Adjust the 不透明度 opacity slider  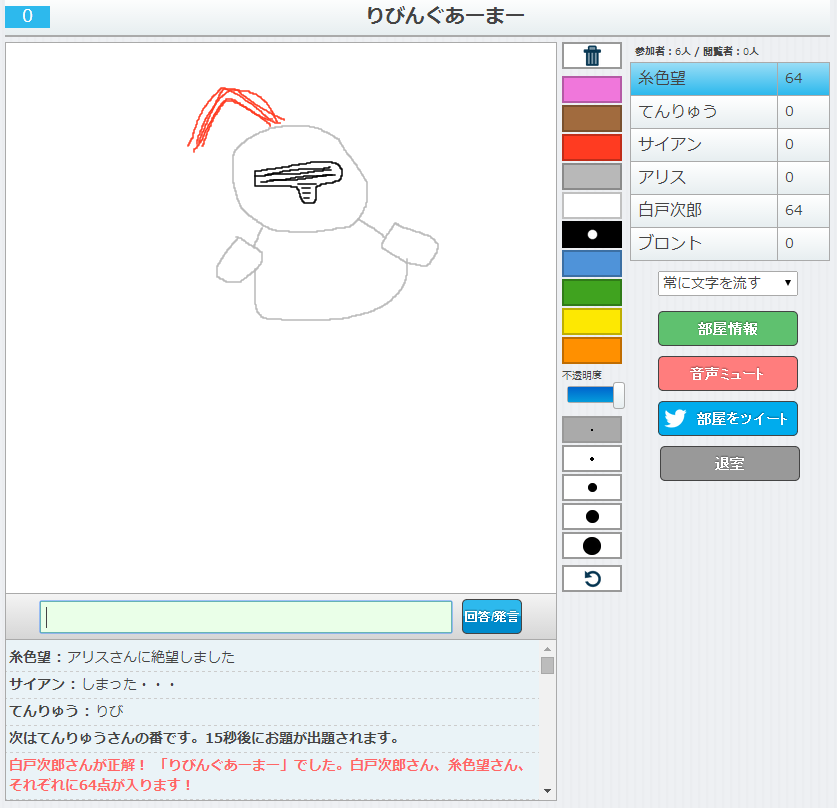595,395
